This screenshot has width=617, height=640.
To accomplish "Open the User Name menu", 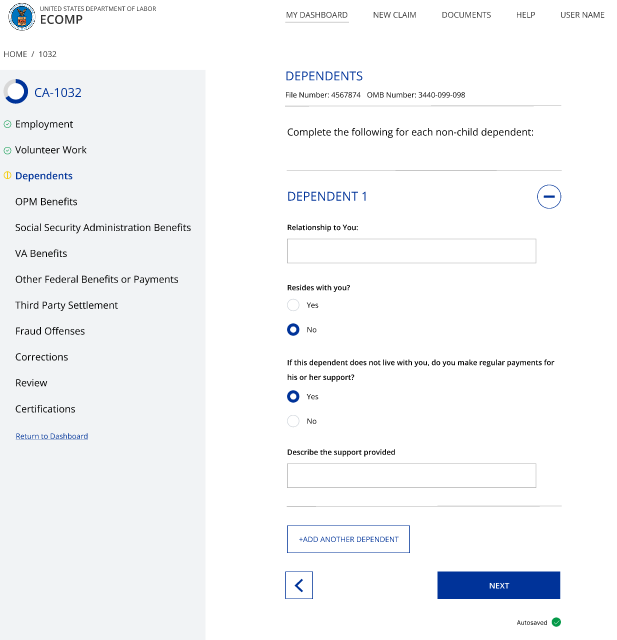I will click(x=582, y=15).
